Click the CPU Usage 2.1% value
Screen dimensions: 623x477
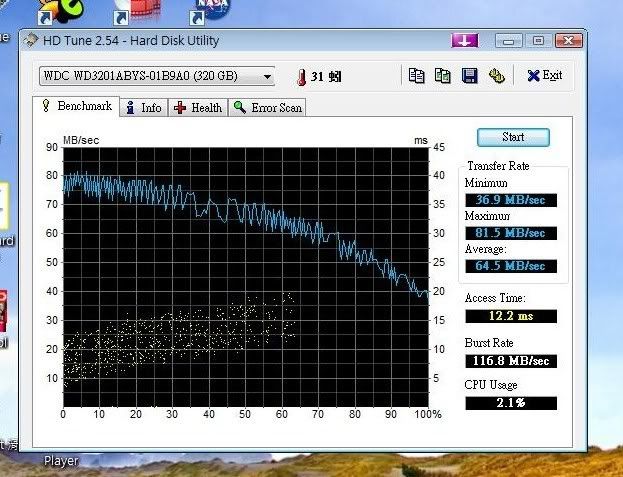[511, 404]
